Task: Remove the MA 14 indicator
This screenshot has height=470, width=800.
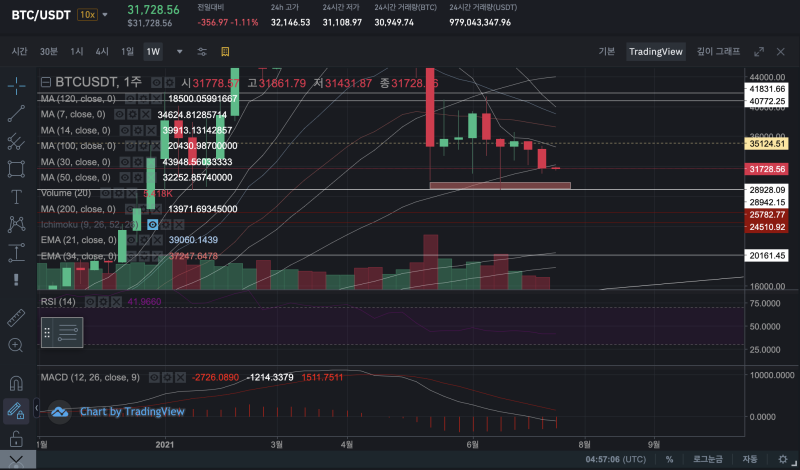Action: 151,130
